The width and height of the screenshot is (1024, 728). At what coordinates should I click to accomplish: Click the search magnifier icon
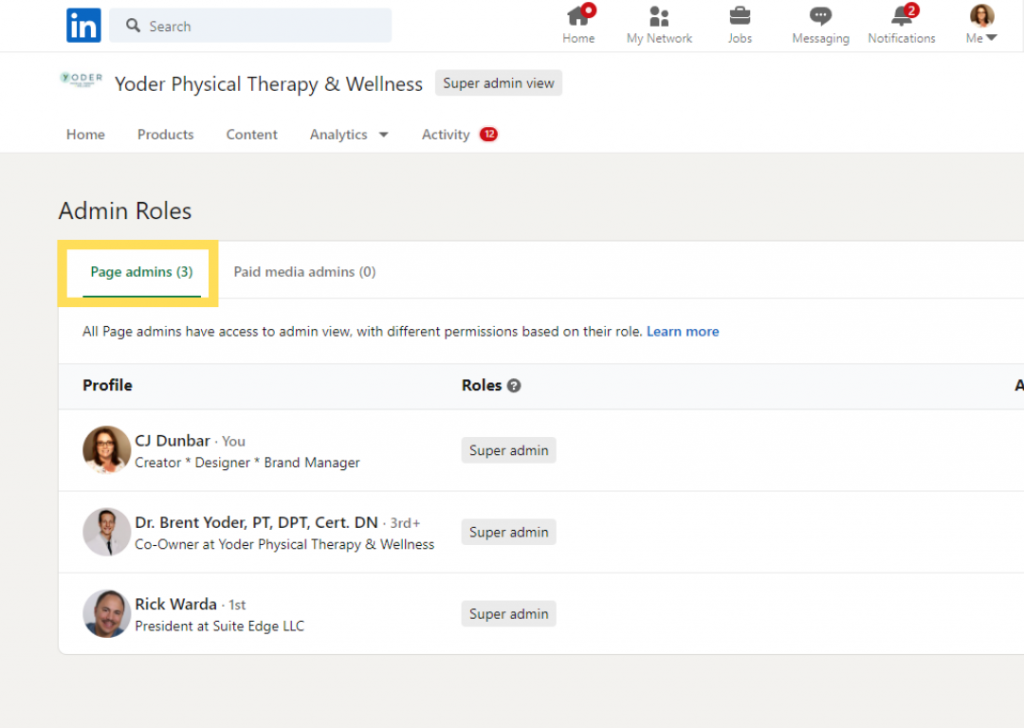click(x=133, y=25)
